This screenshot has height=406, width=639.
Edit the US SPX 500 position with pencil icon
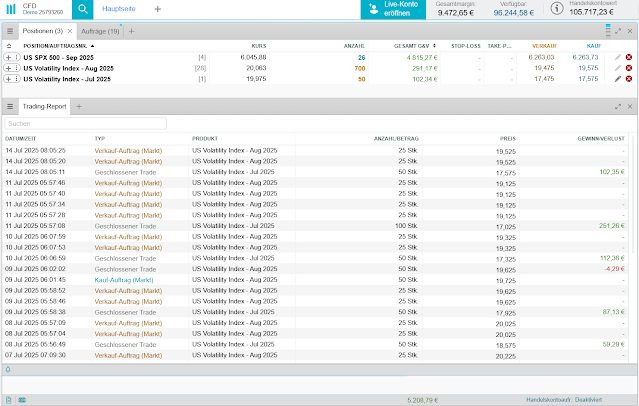pos(618,57)
